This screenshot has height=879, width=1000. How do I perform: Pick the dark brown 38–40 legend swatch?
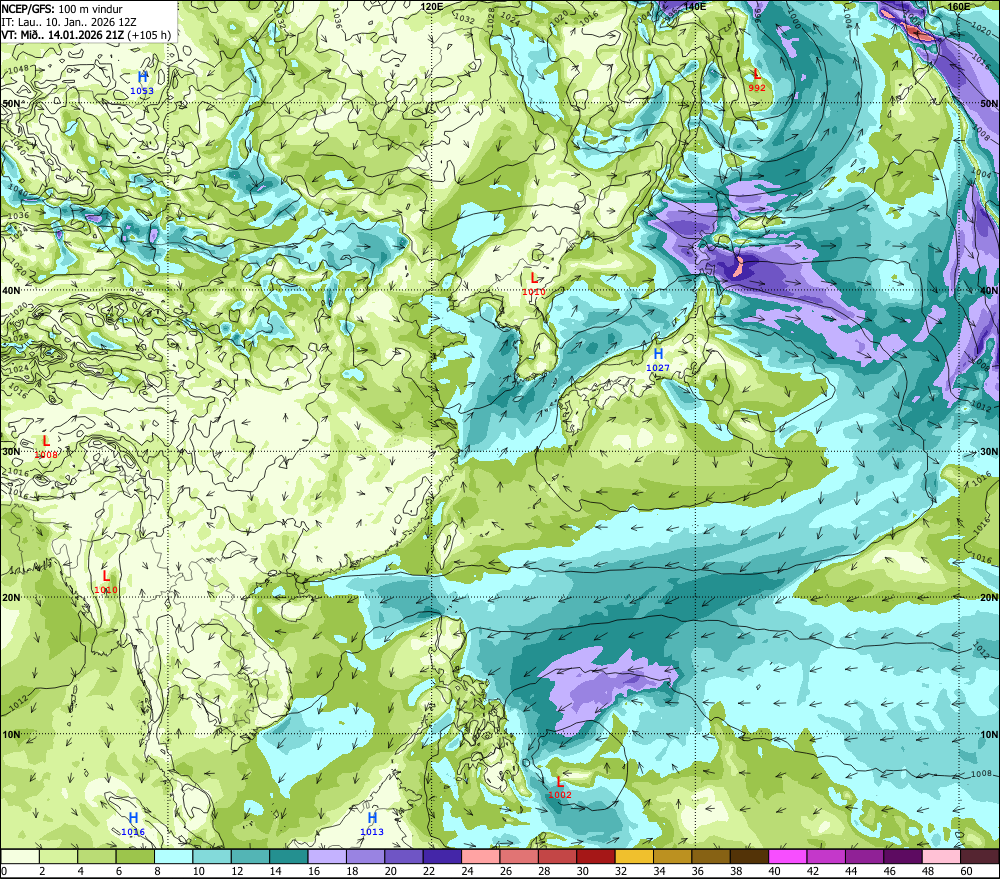tap(749, 856)
